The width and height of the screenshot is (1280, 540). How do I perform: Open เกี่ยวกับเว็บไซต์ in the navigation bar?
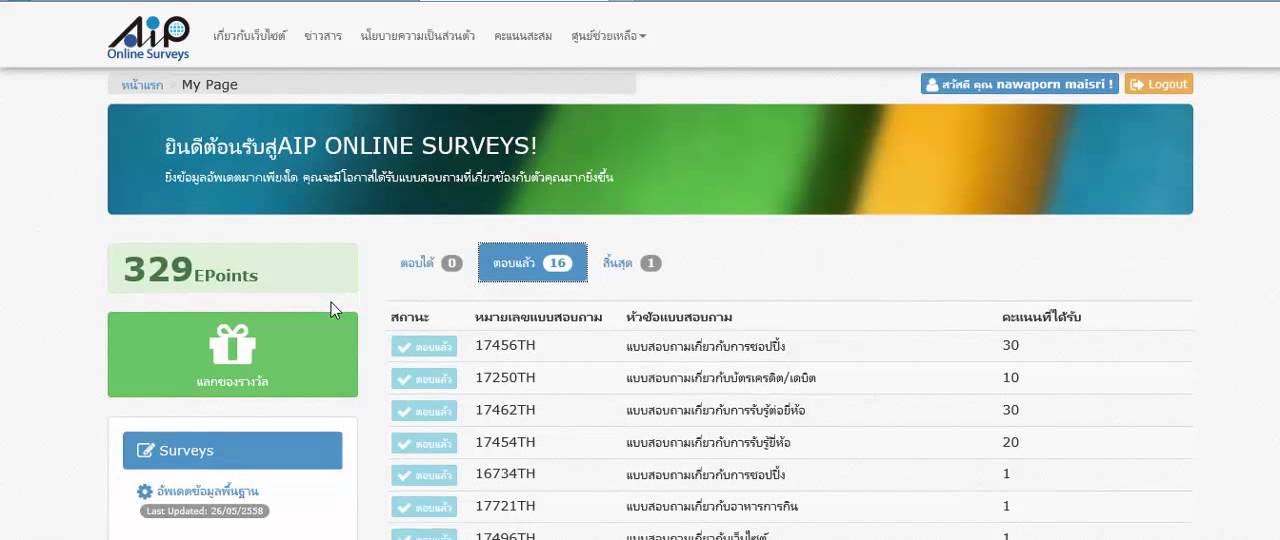(x=250, y=36)
